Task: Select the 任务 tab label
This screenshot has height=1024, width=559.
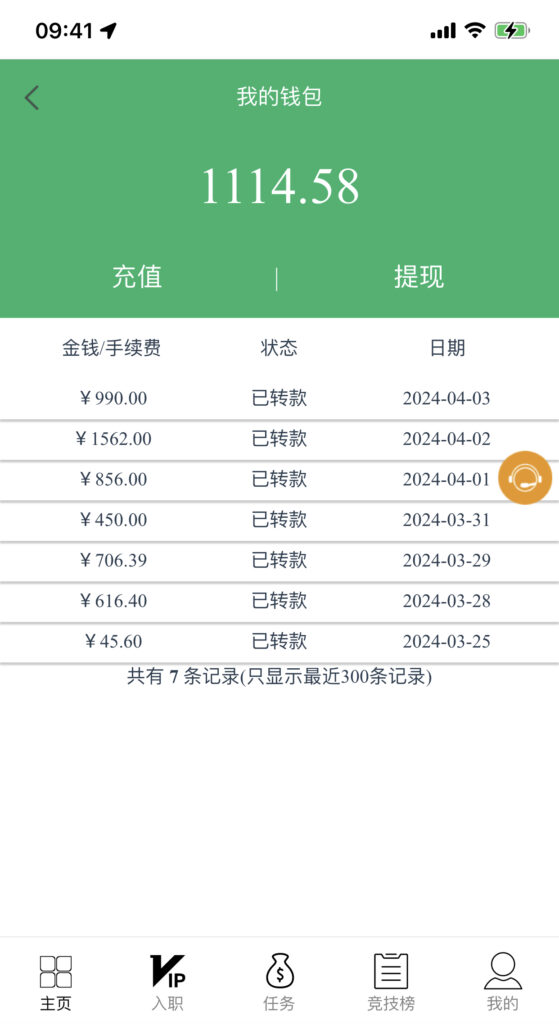Action: (280, 1003)
